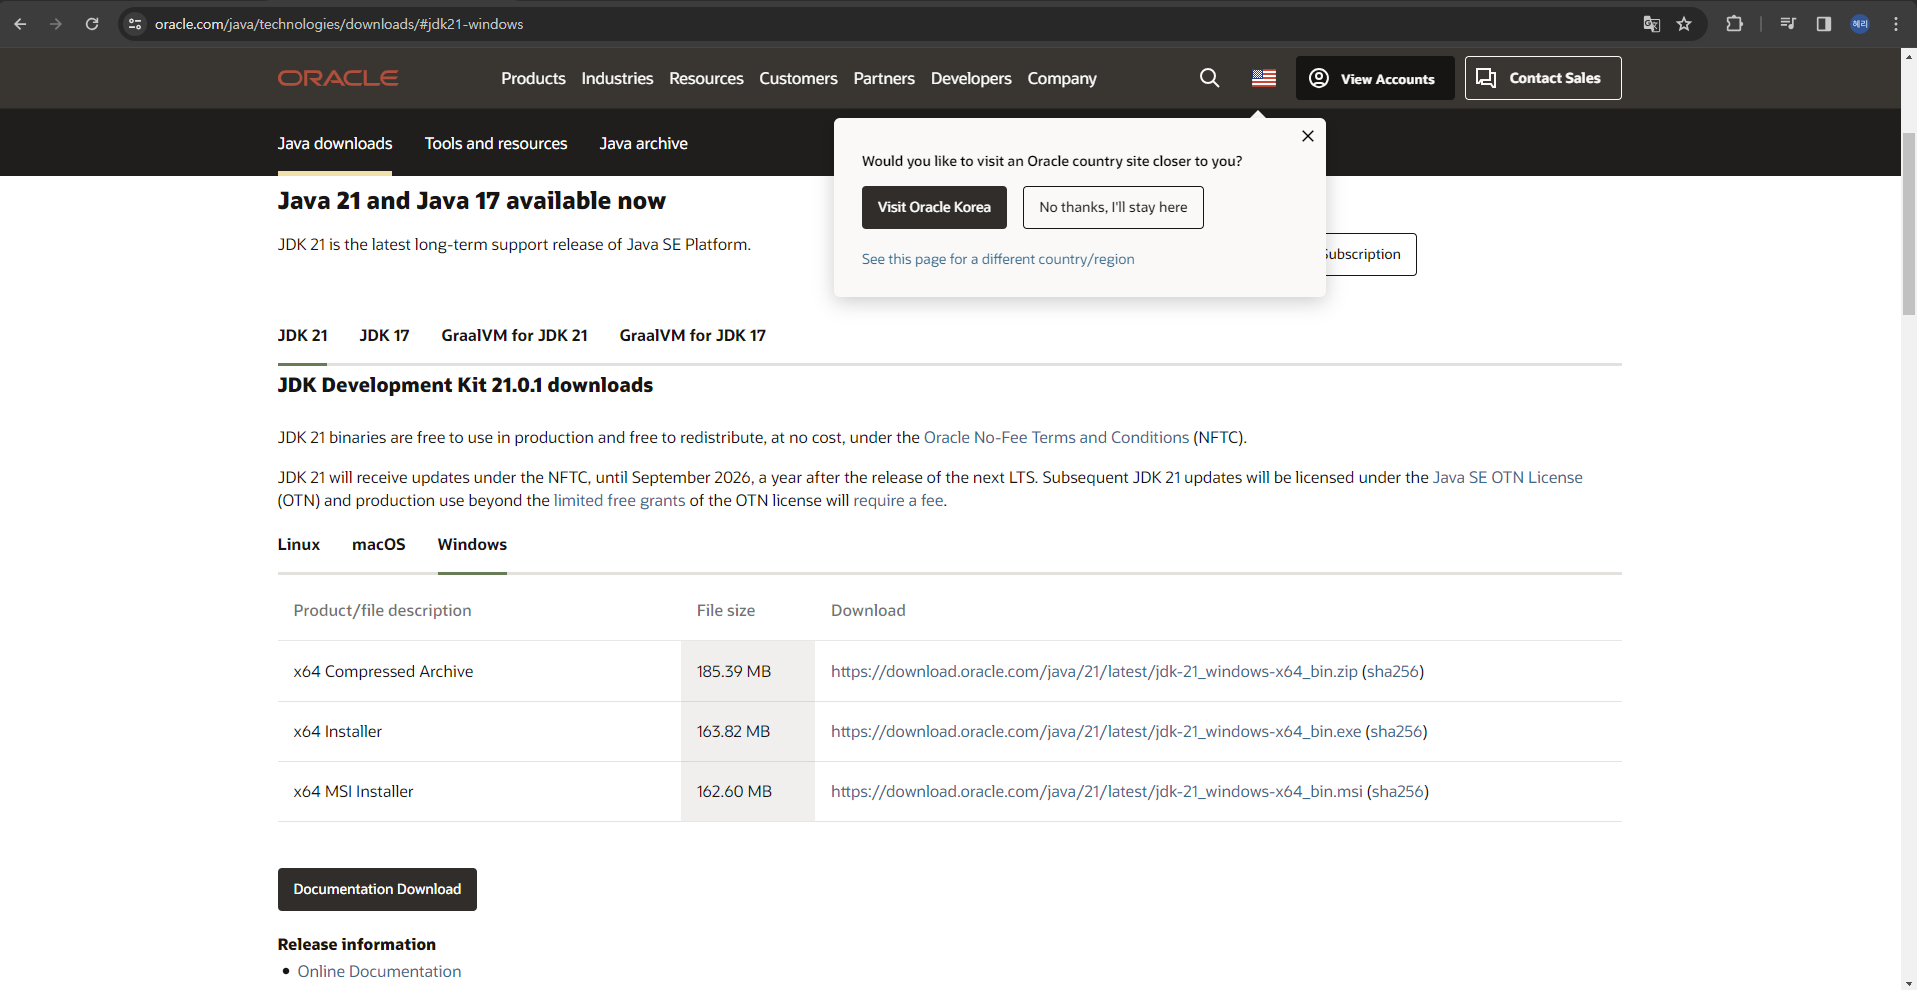
Task: Open media control icon in browser toolbar
Action: [x=1788, y=24]
